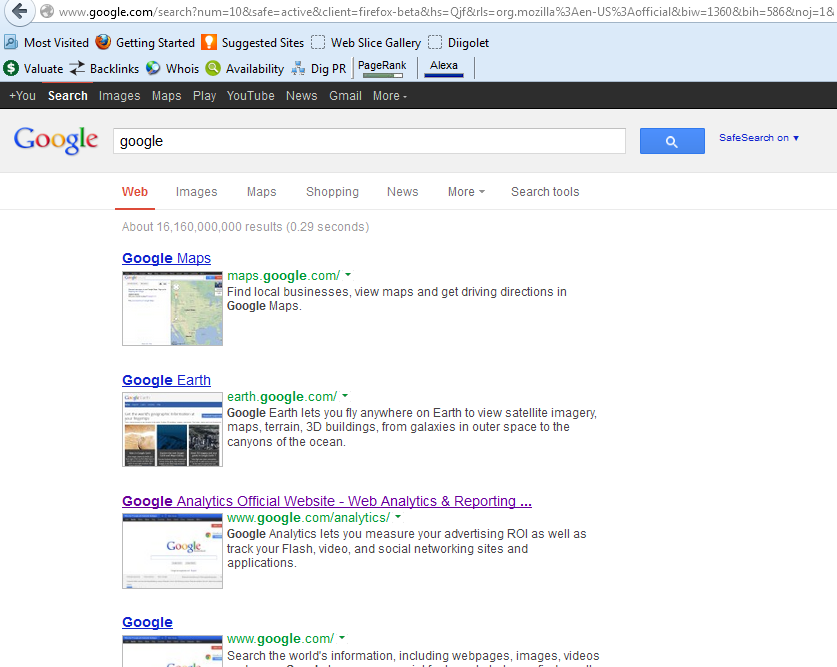Click the globe site identity icon
The height and width of the screenshot is (667, 837).
click(47, 11)
